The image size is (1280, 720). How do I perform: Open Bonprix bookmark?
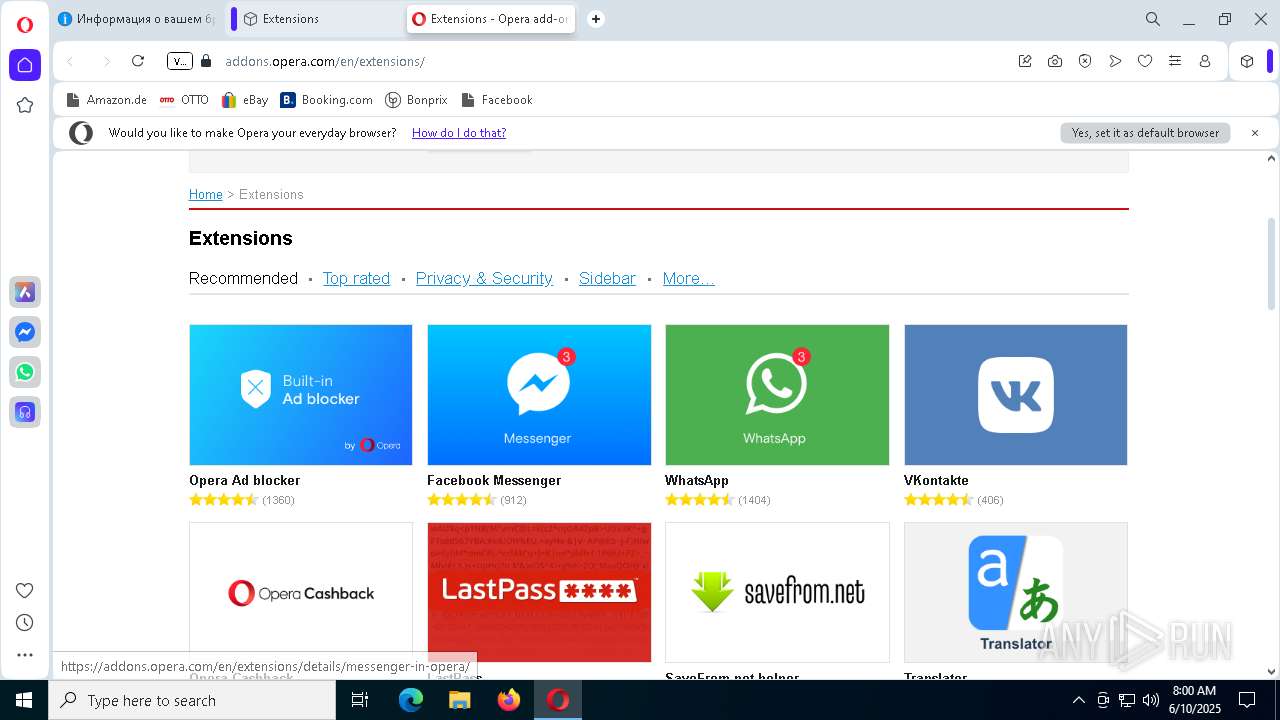(416, 100)
